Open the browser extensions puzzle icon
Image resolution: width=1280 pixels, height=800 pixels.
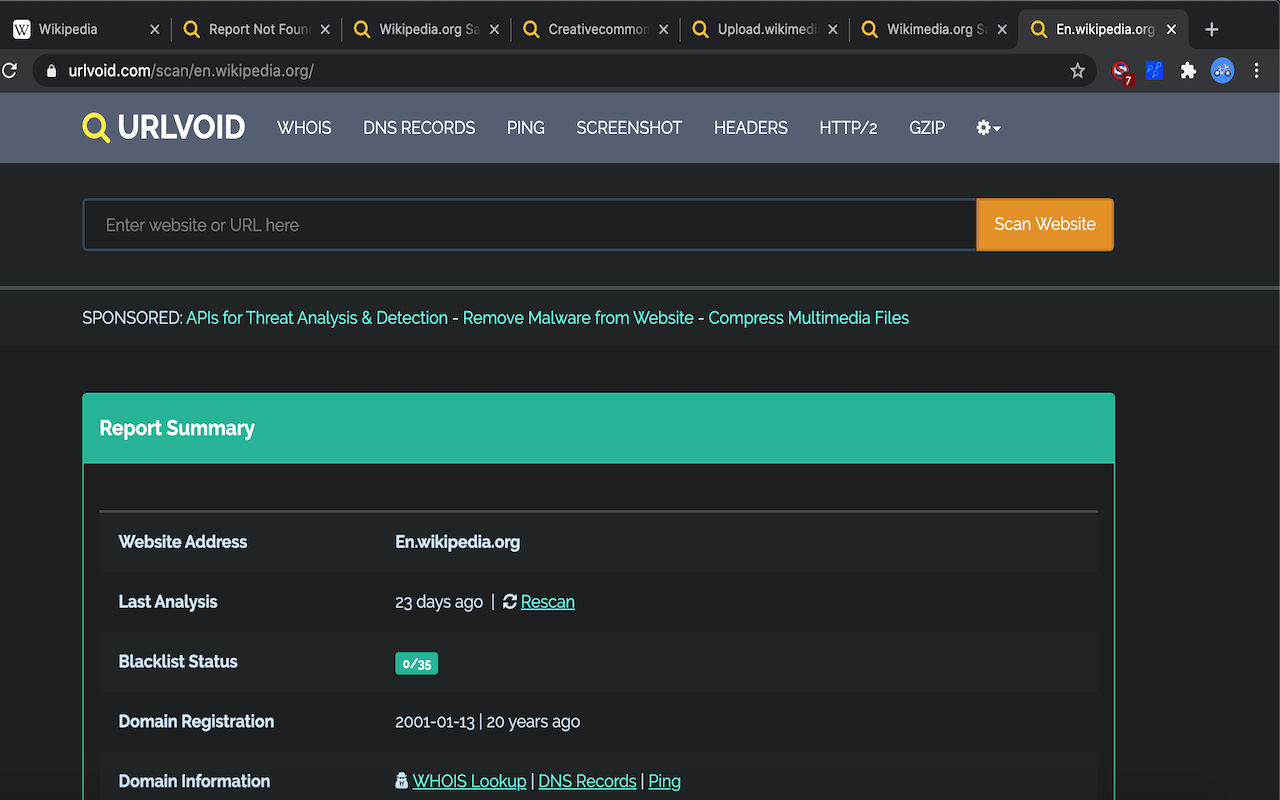[1188, 71]
